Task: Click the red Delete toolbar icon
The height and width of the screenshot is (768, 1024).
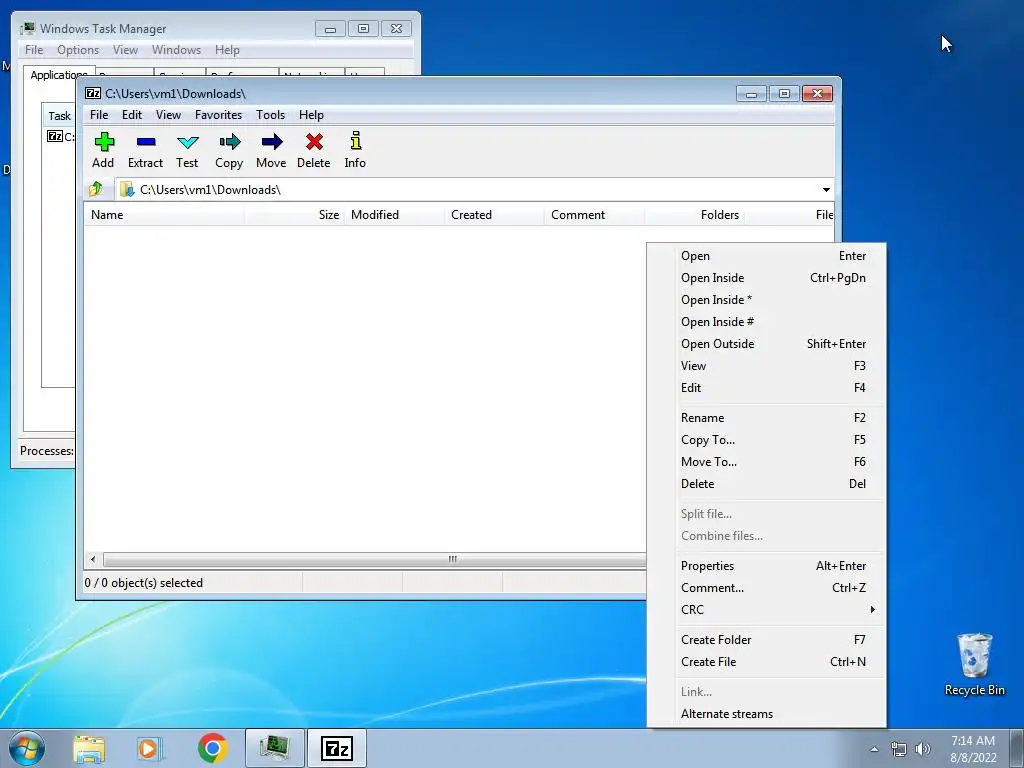Action: (313, 150)
